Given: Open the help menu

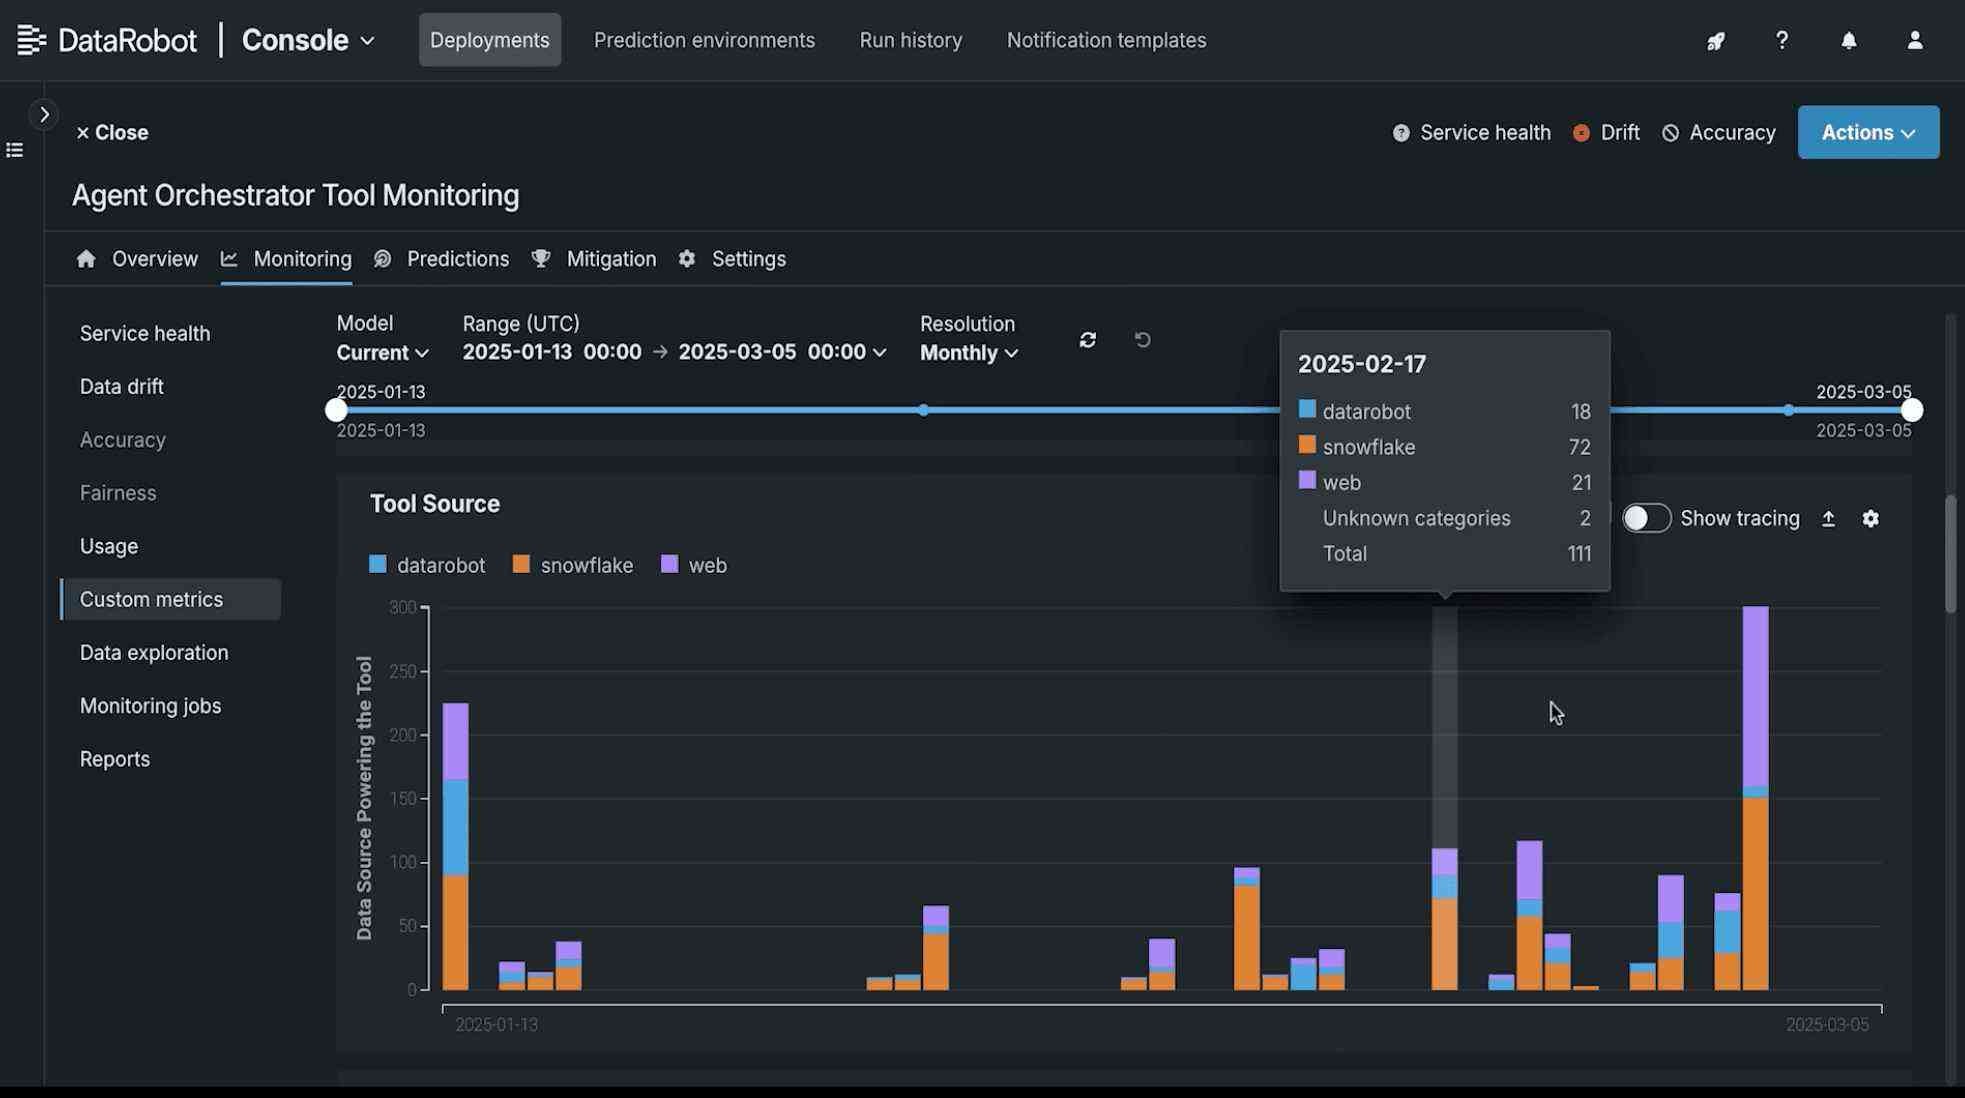Looking at the screenshot, I should [x=1781, y=40].
